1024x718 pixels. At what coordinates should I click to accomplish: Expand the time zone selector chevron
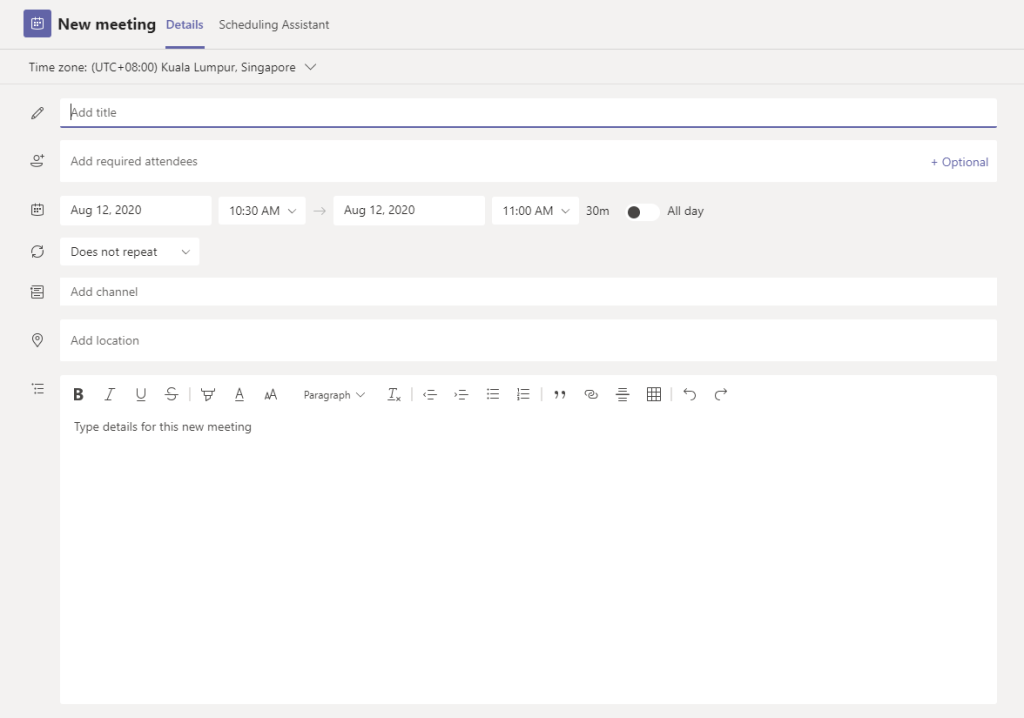tap(310, 67)
